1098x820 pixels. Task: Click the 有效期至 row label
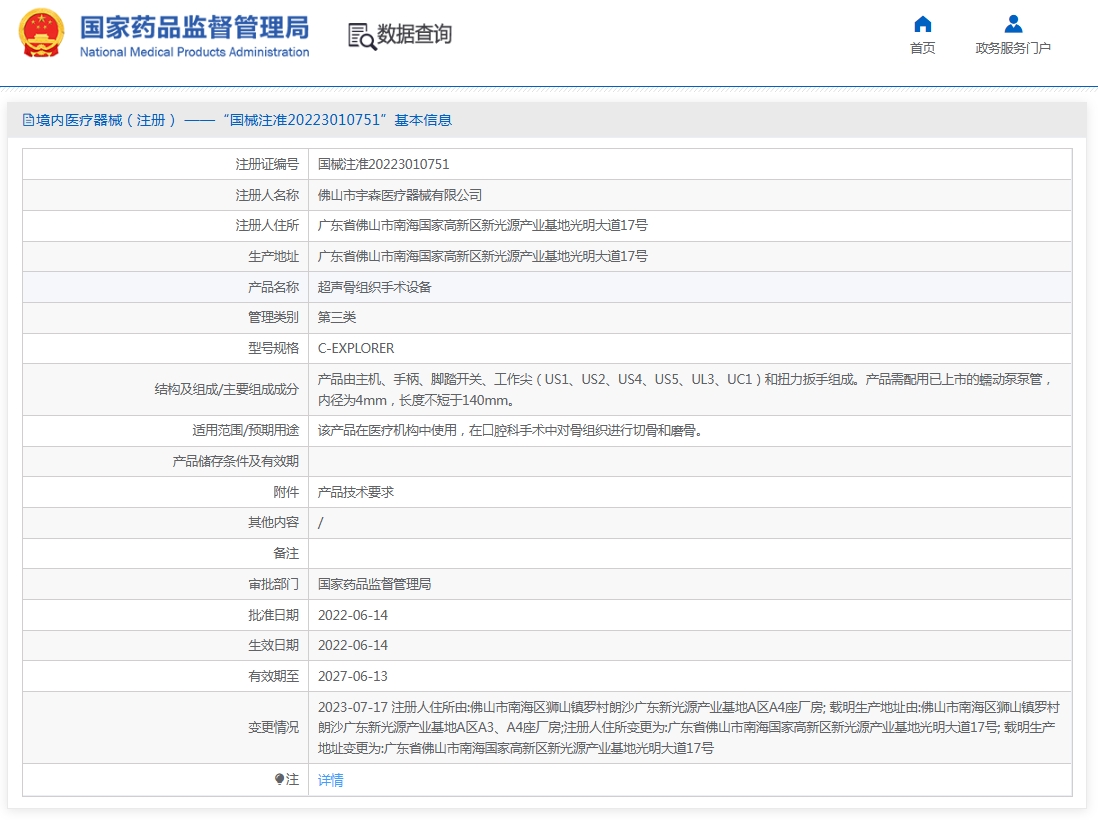273,676
